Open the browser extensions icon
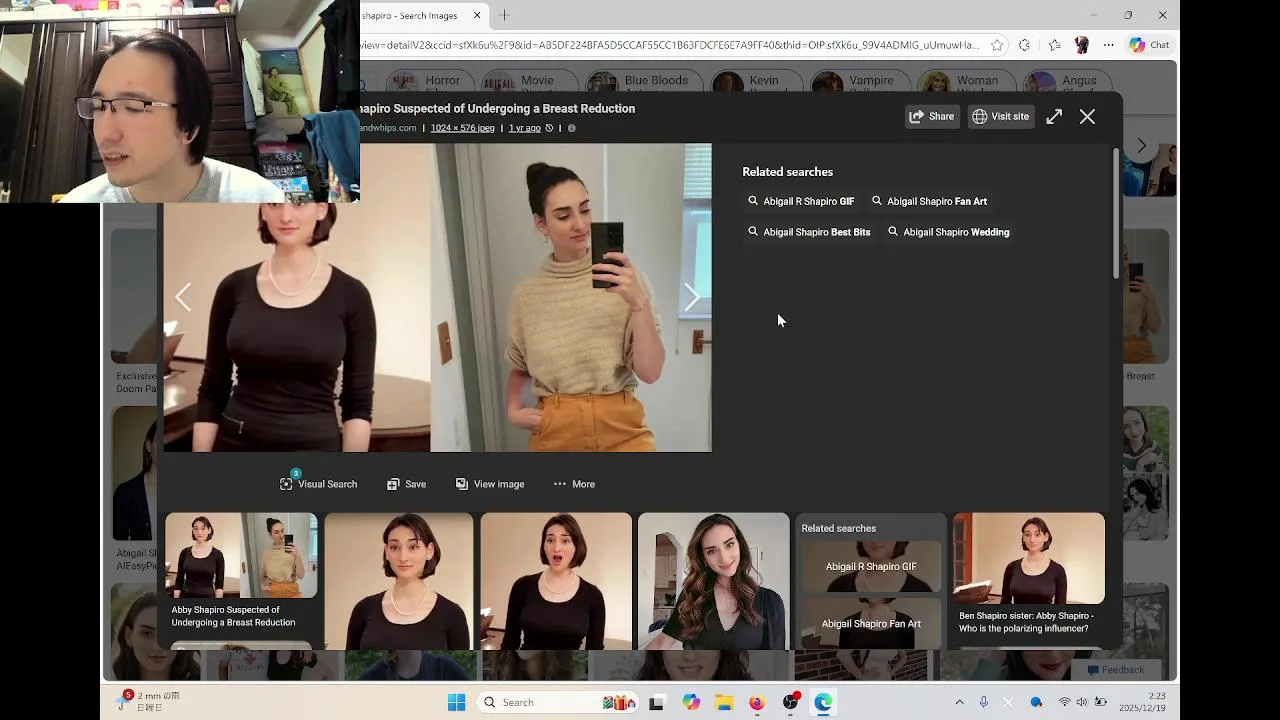Image resolution: width=1280 pixels, height=720 pixels. click(x=1024, y=45)
